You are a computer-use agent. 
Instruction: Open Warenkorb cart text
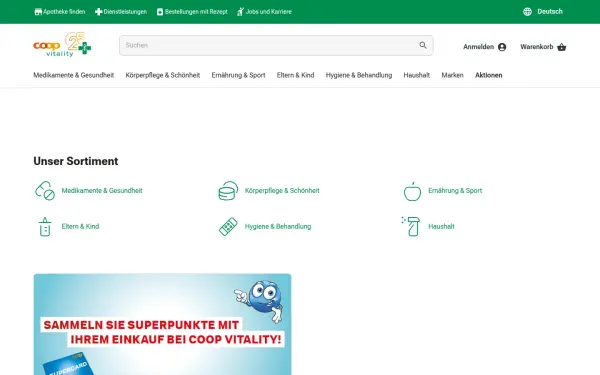536,47
